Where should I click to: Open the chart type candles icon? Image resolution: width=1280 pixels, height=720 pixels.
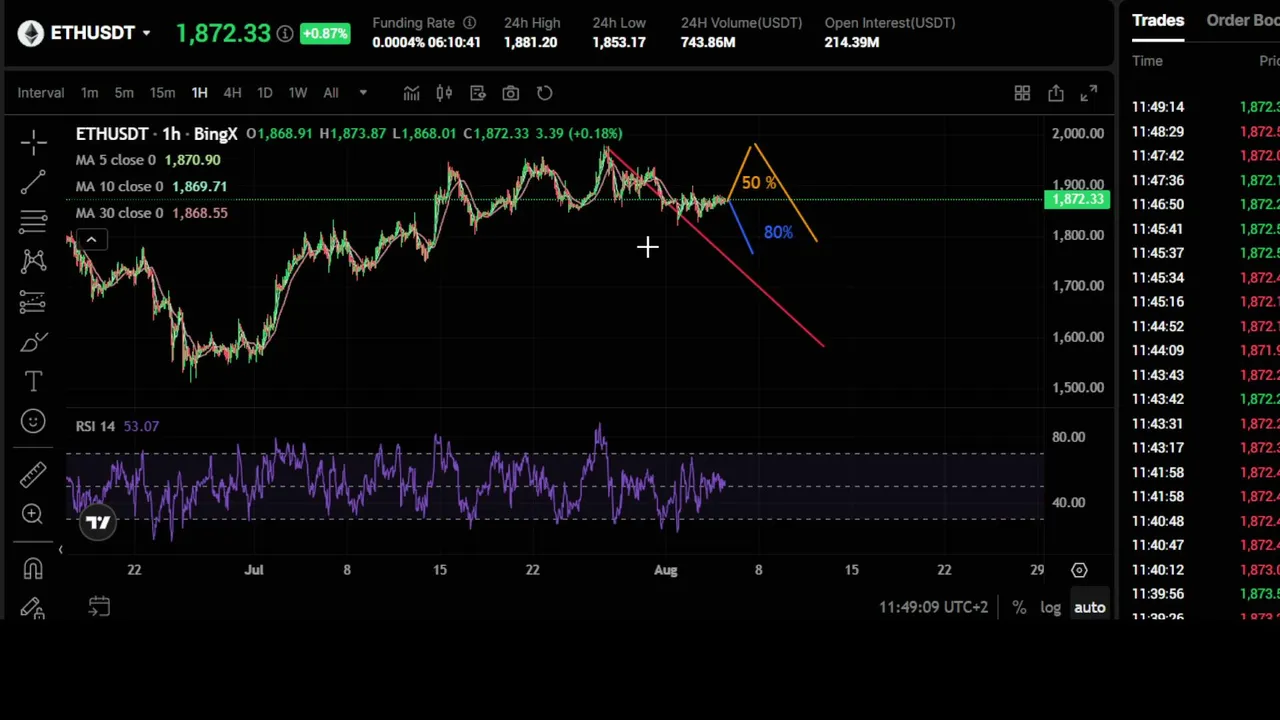pos(444,93)
